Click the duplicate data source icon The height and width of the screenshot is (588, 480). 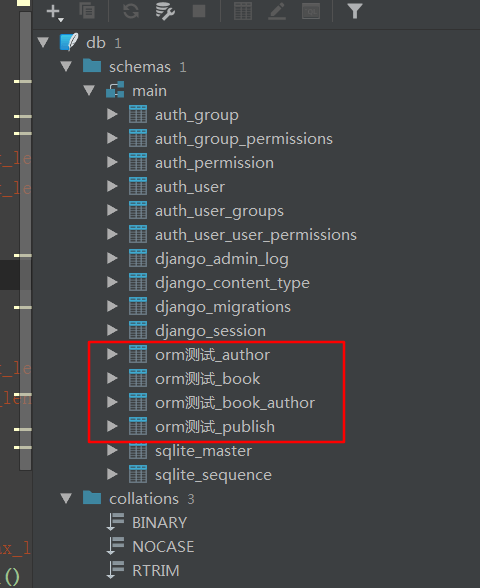[x=87, y=11]
